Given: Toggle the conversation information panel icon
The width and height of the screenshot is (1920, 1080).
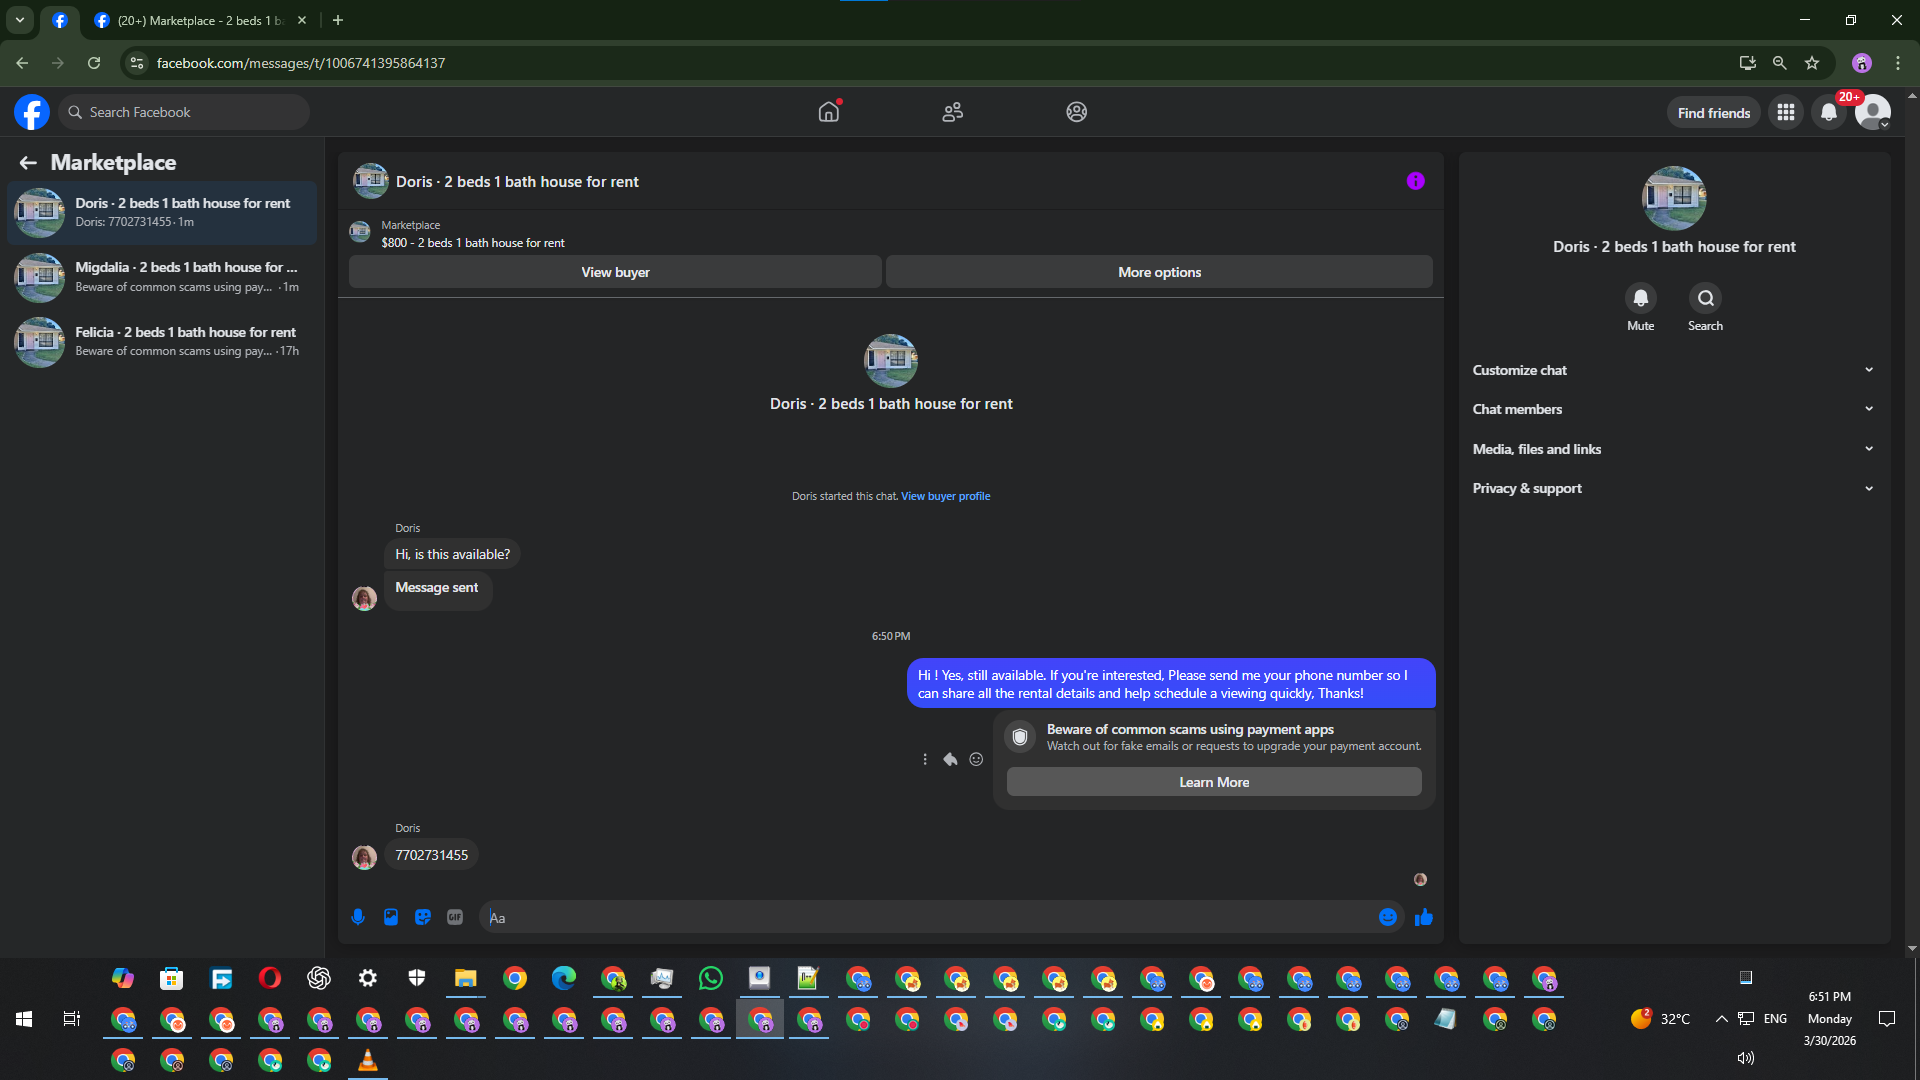Looking at the screenshot, I should coord(1415,181).
